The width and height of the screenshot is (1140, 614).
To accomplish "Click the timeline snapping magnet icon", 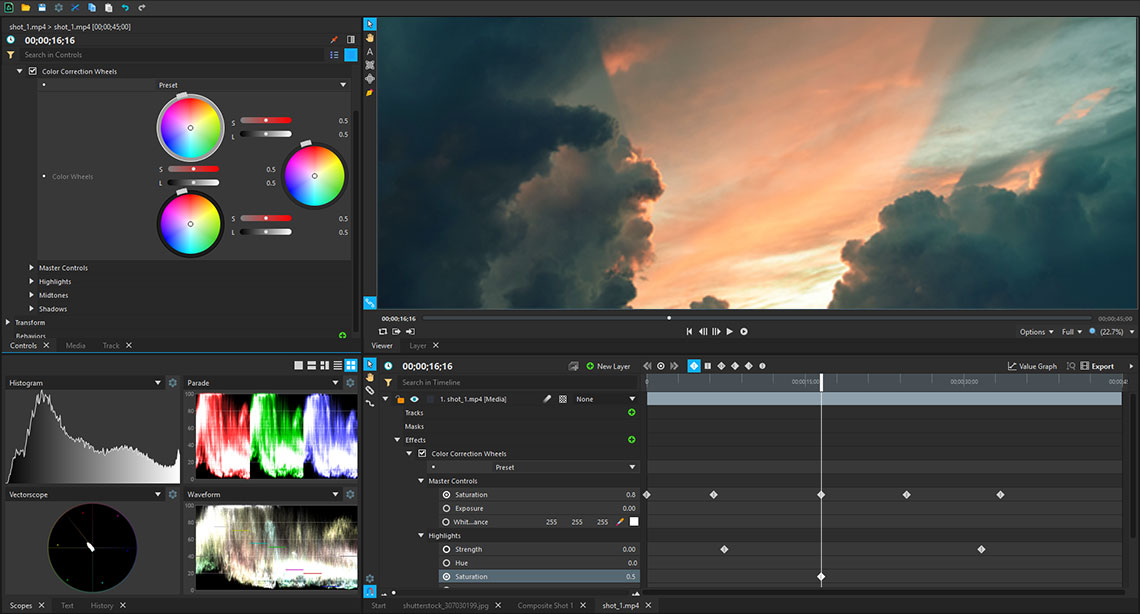I will point(369,591).
